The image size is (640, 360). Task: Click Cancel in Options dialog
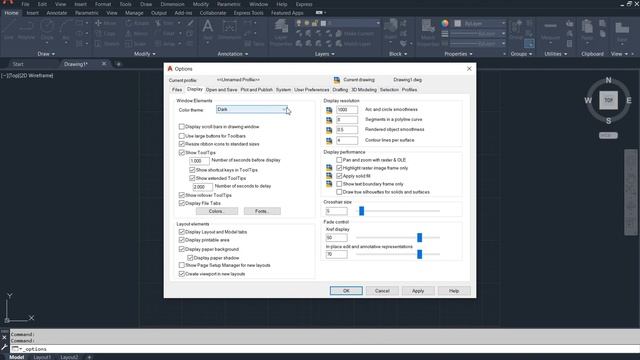coord(382,291)
